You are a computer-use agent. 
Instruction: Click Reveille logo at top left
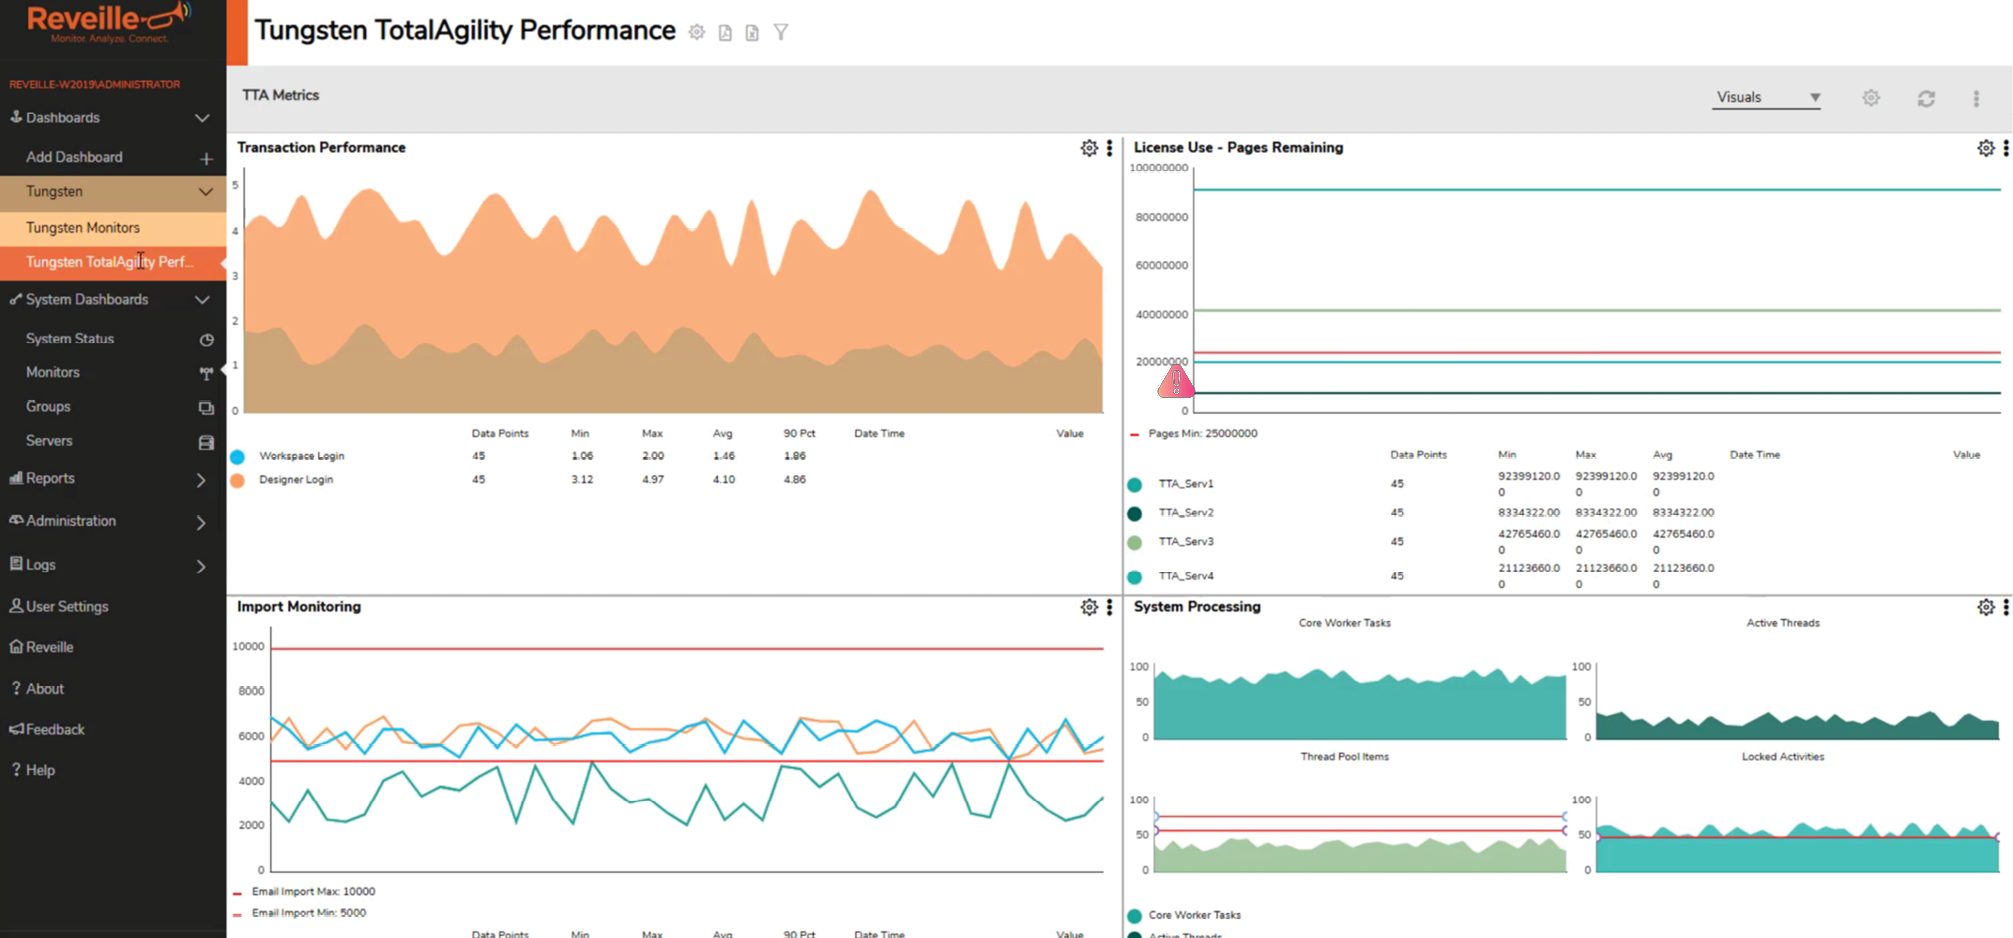click(108, 22)
